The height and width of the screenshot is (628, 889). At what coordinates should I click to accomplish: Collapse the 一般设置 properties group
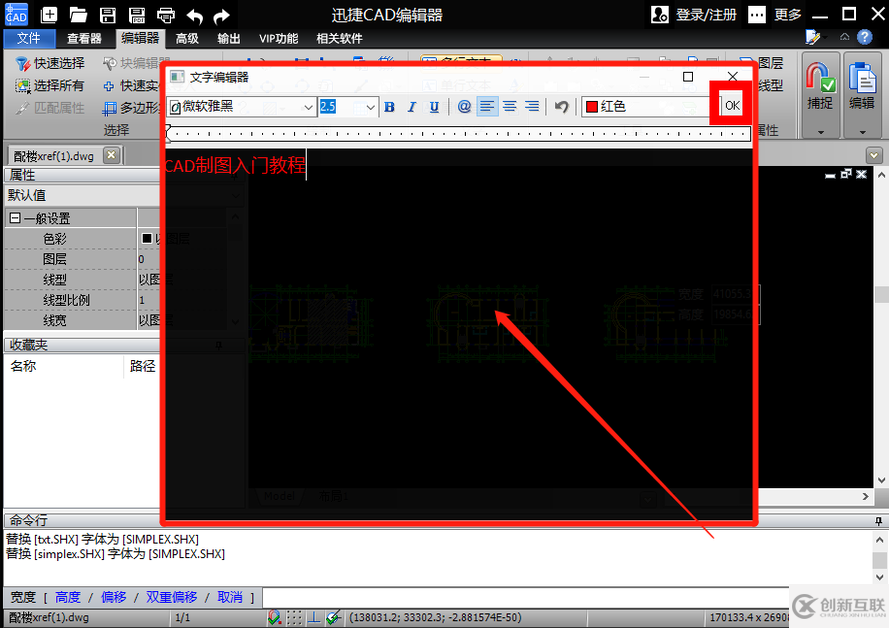click(x=15, y=218)
